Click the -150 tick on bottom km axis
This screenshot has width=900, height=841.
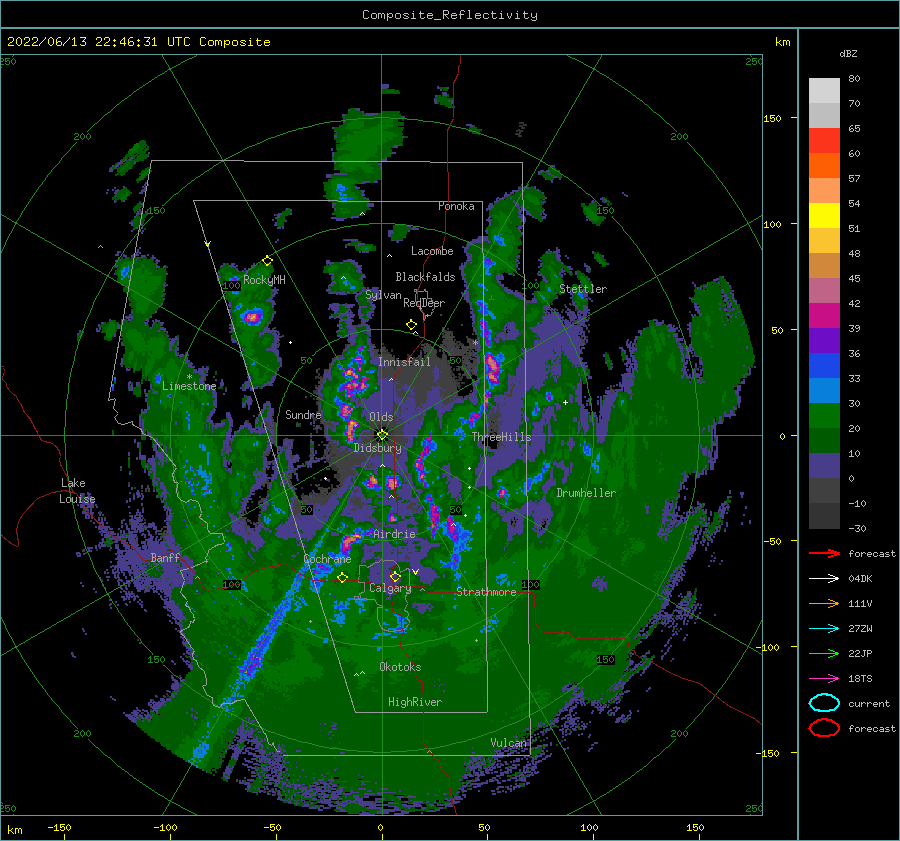click(x=59, y=827)
